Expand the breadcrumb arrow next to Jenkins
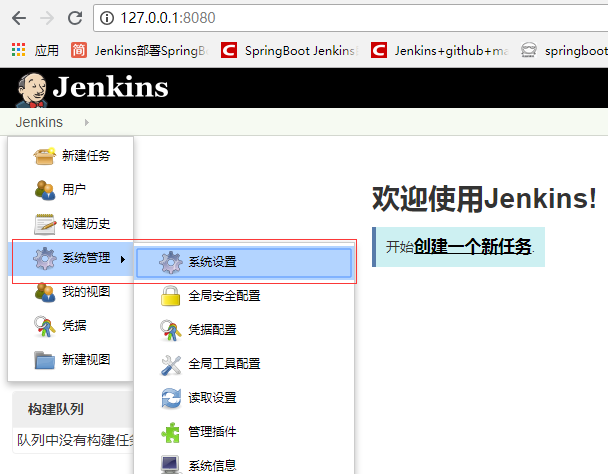608x474 pixels. pos(86,123)
